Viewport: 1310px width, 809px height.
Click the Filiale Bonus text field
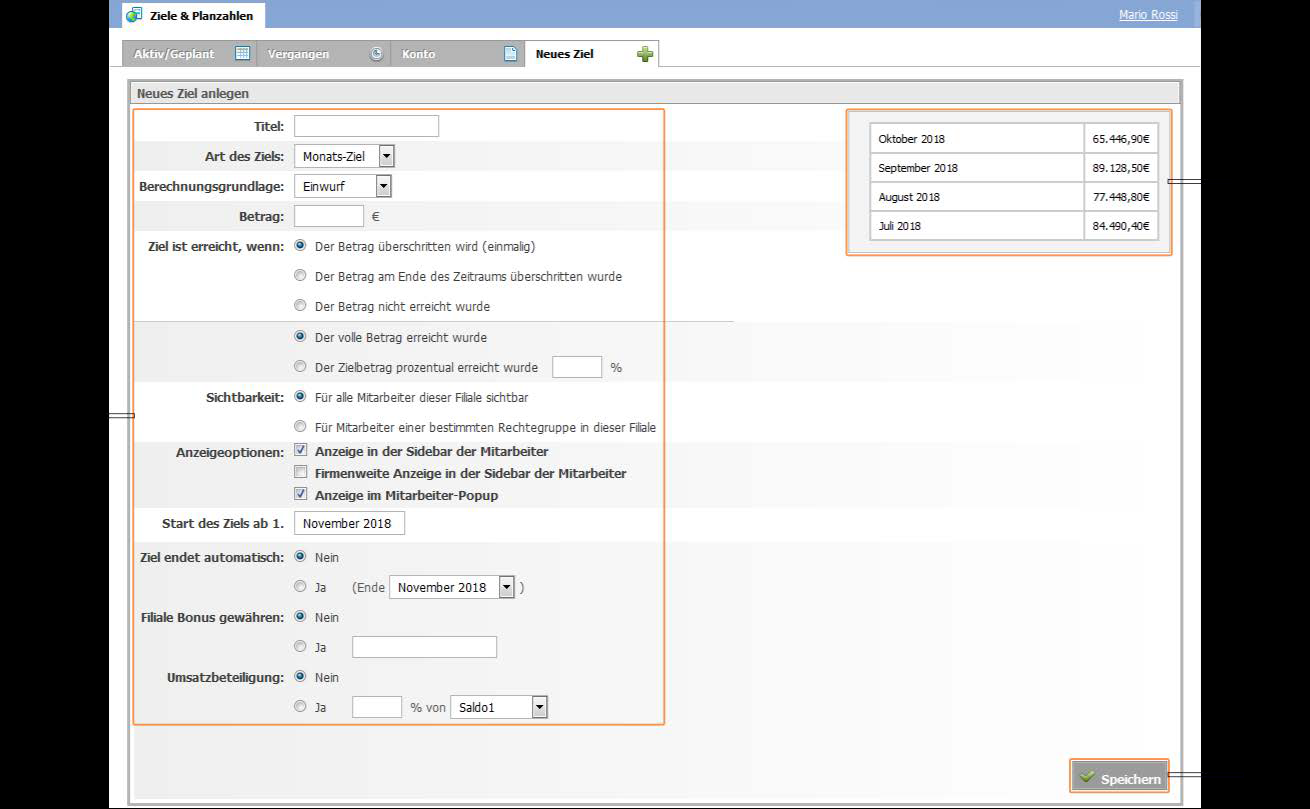coord(424,647)
